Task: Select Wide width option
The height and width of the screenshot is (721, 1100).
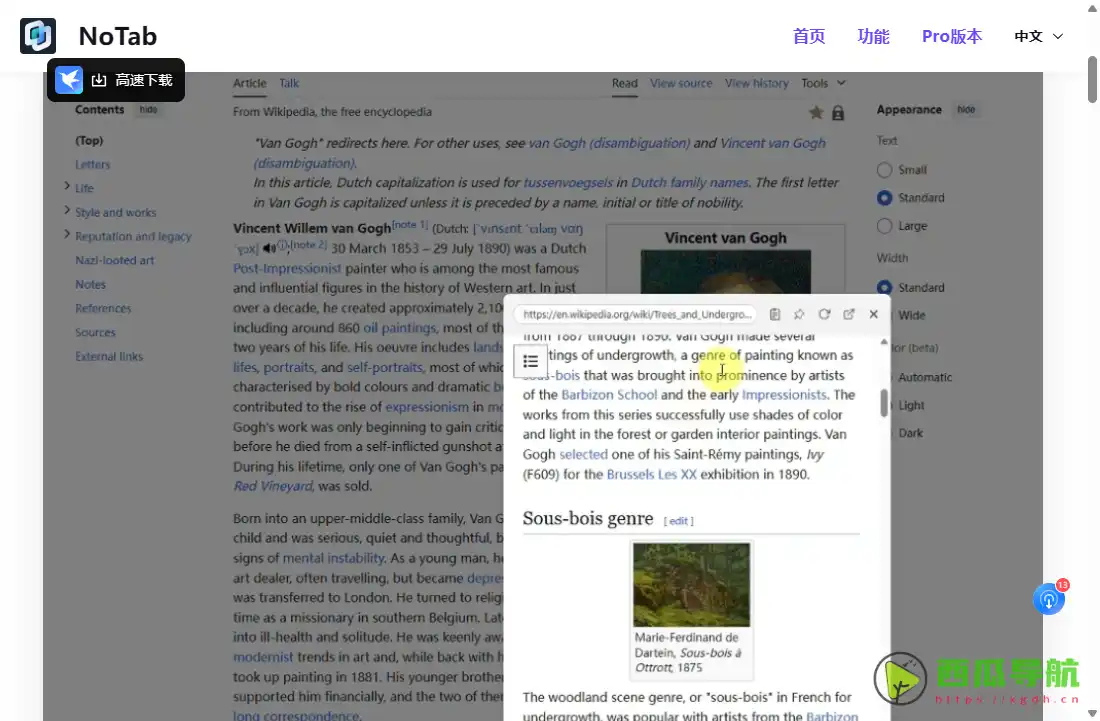Action: pyautogui.click(x=911, y=315)
